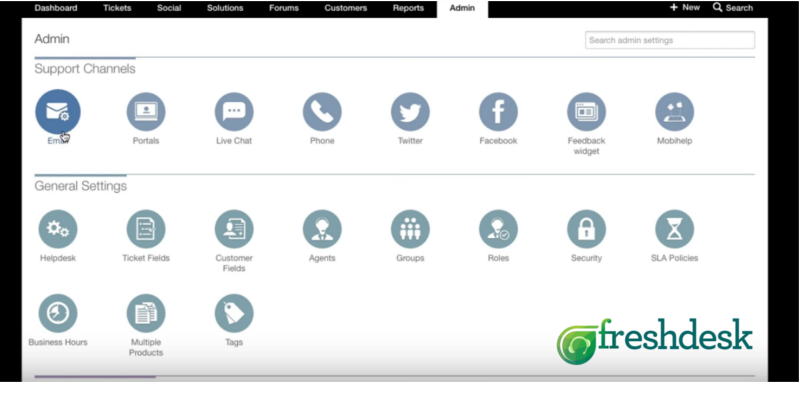Viewport: 800px width, 400px height.
Task: Open the Security padlock icon
Action: (x=586, y=229)
